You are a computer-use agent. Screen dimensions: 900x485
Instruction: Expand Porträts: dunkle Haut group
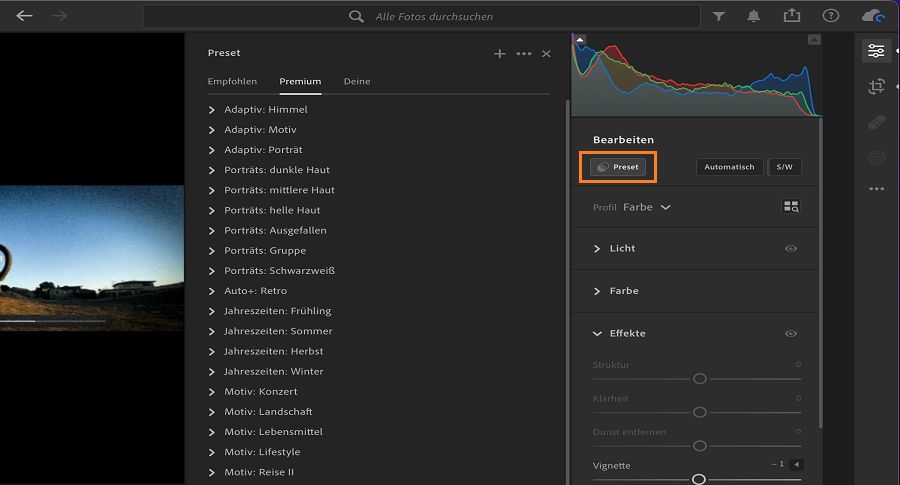tap(211, 170)
